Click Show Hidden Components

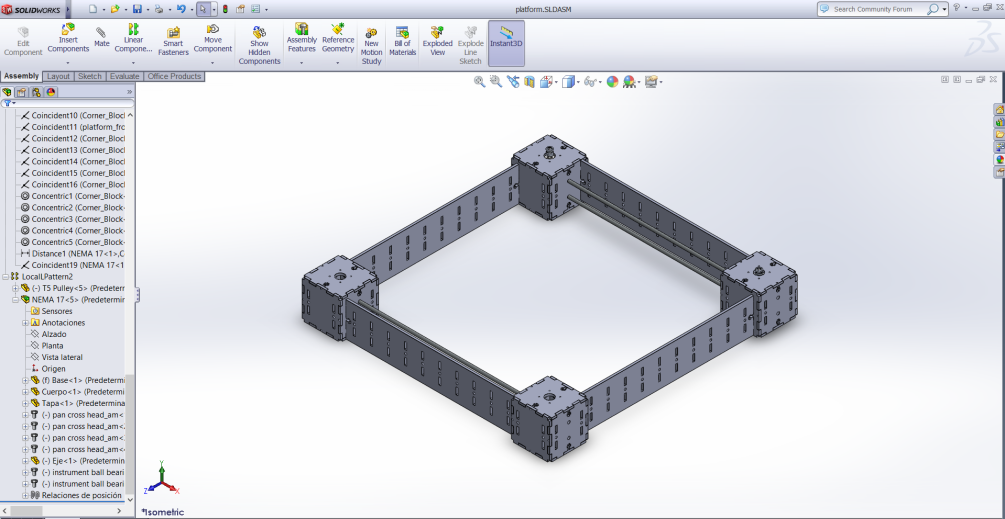259,45
